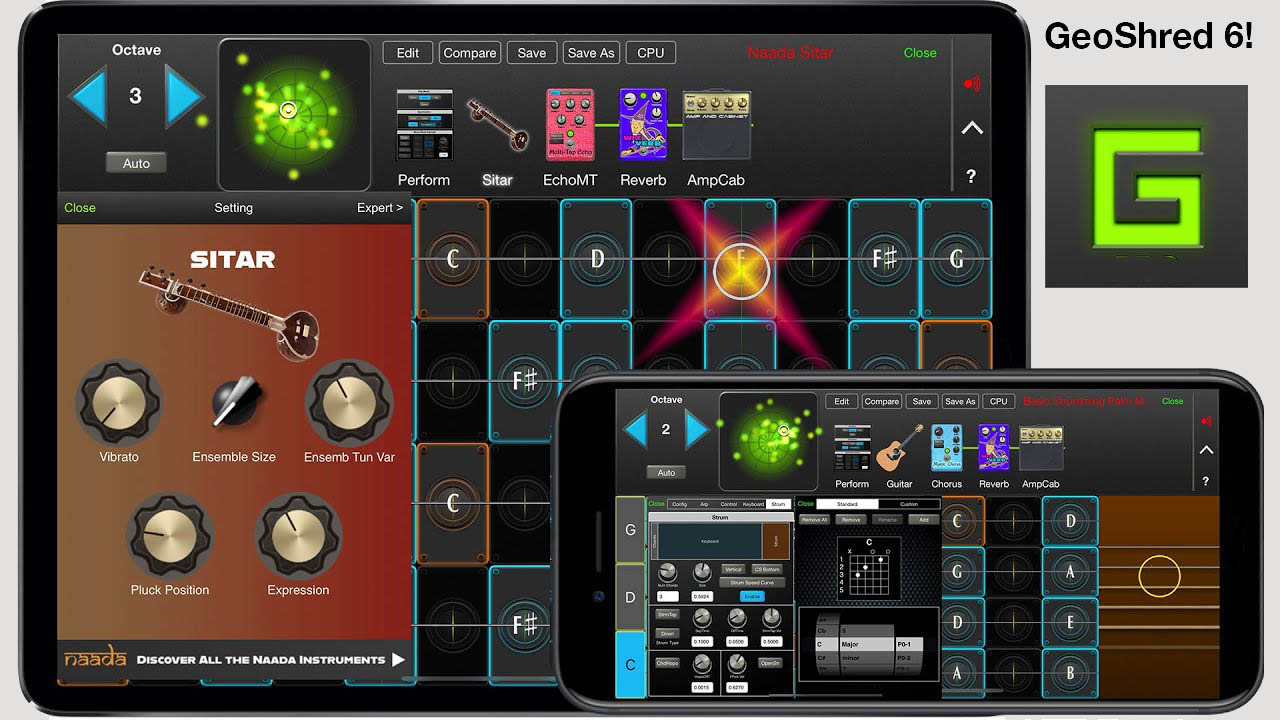Click Discover All The Naada Instruments banner
1280x720 pixels.
coord(236,660)
